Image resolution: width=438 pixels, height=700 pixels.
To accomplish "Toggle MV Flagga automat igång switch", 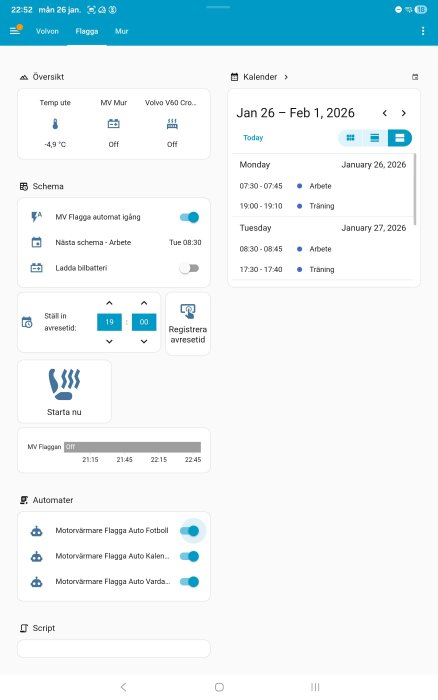I will [x=189, y=217].
